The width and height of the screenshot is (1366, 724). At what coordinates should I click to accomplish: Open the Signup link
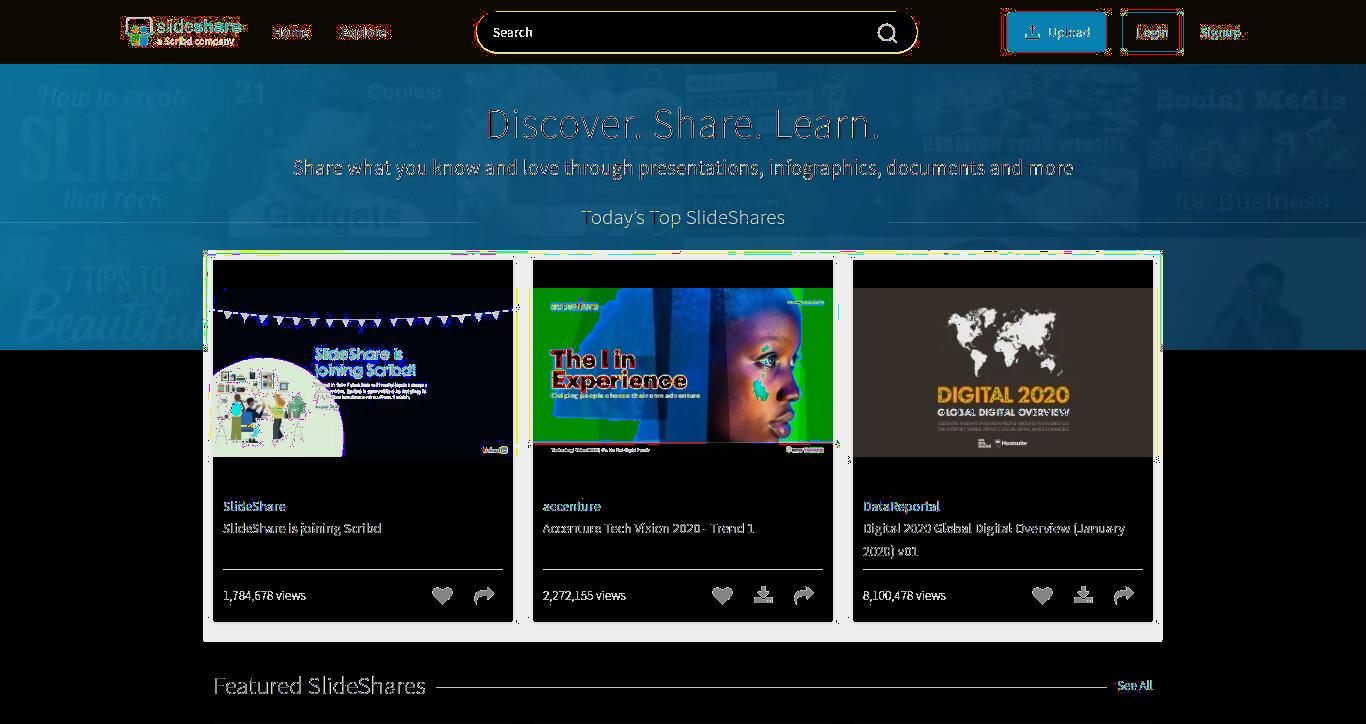[1220, 32]
